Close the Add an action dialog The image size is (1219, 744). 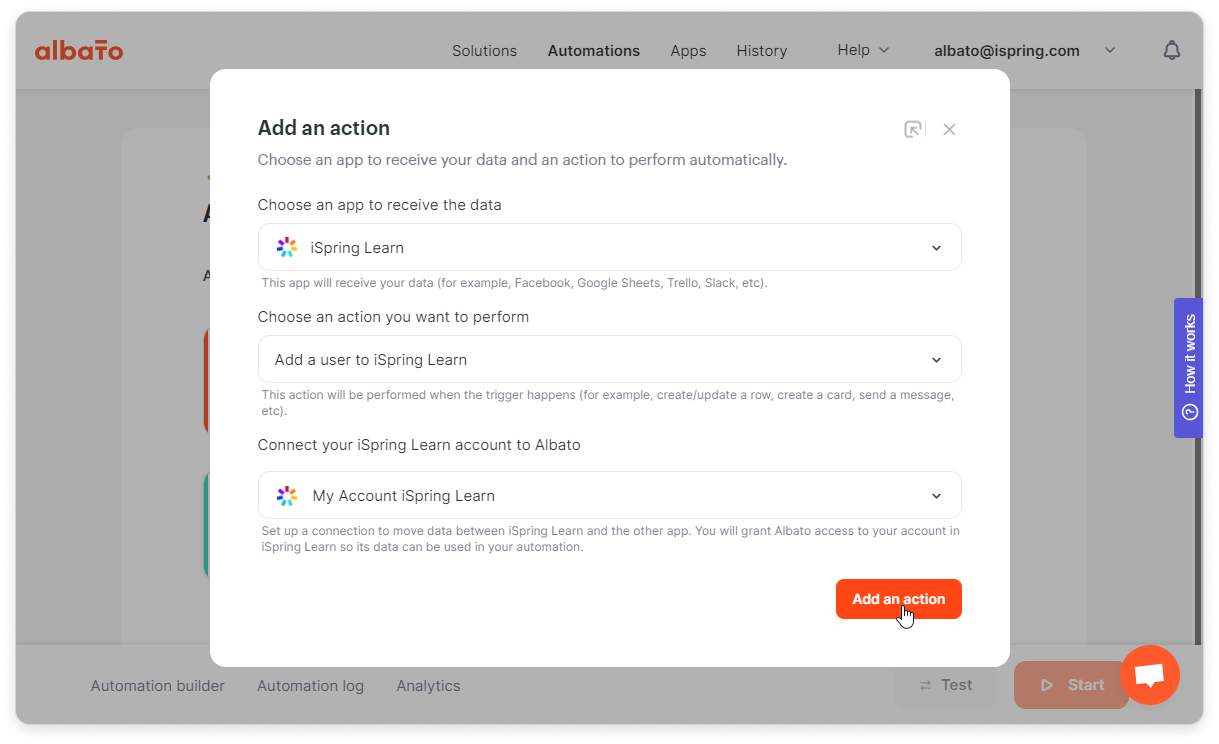[x=950, y=129]
